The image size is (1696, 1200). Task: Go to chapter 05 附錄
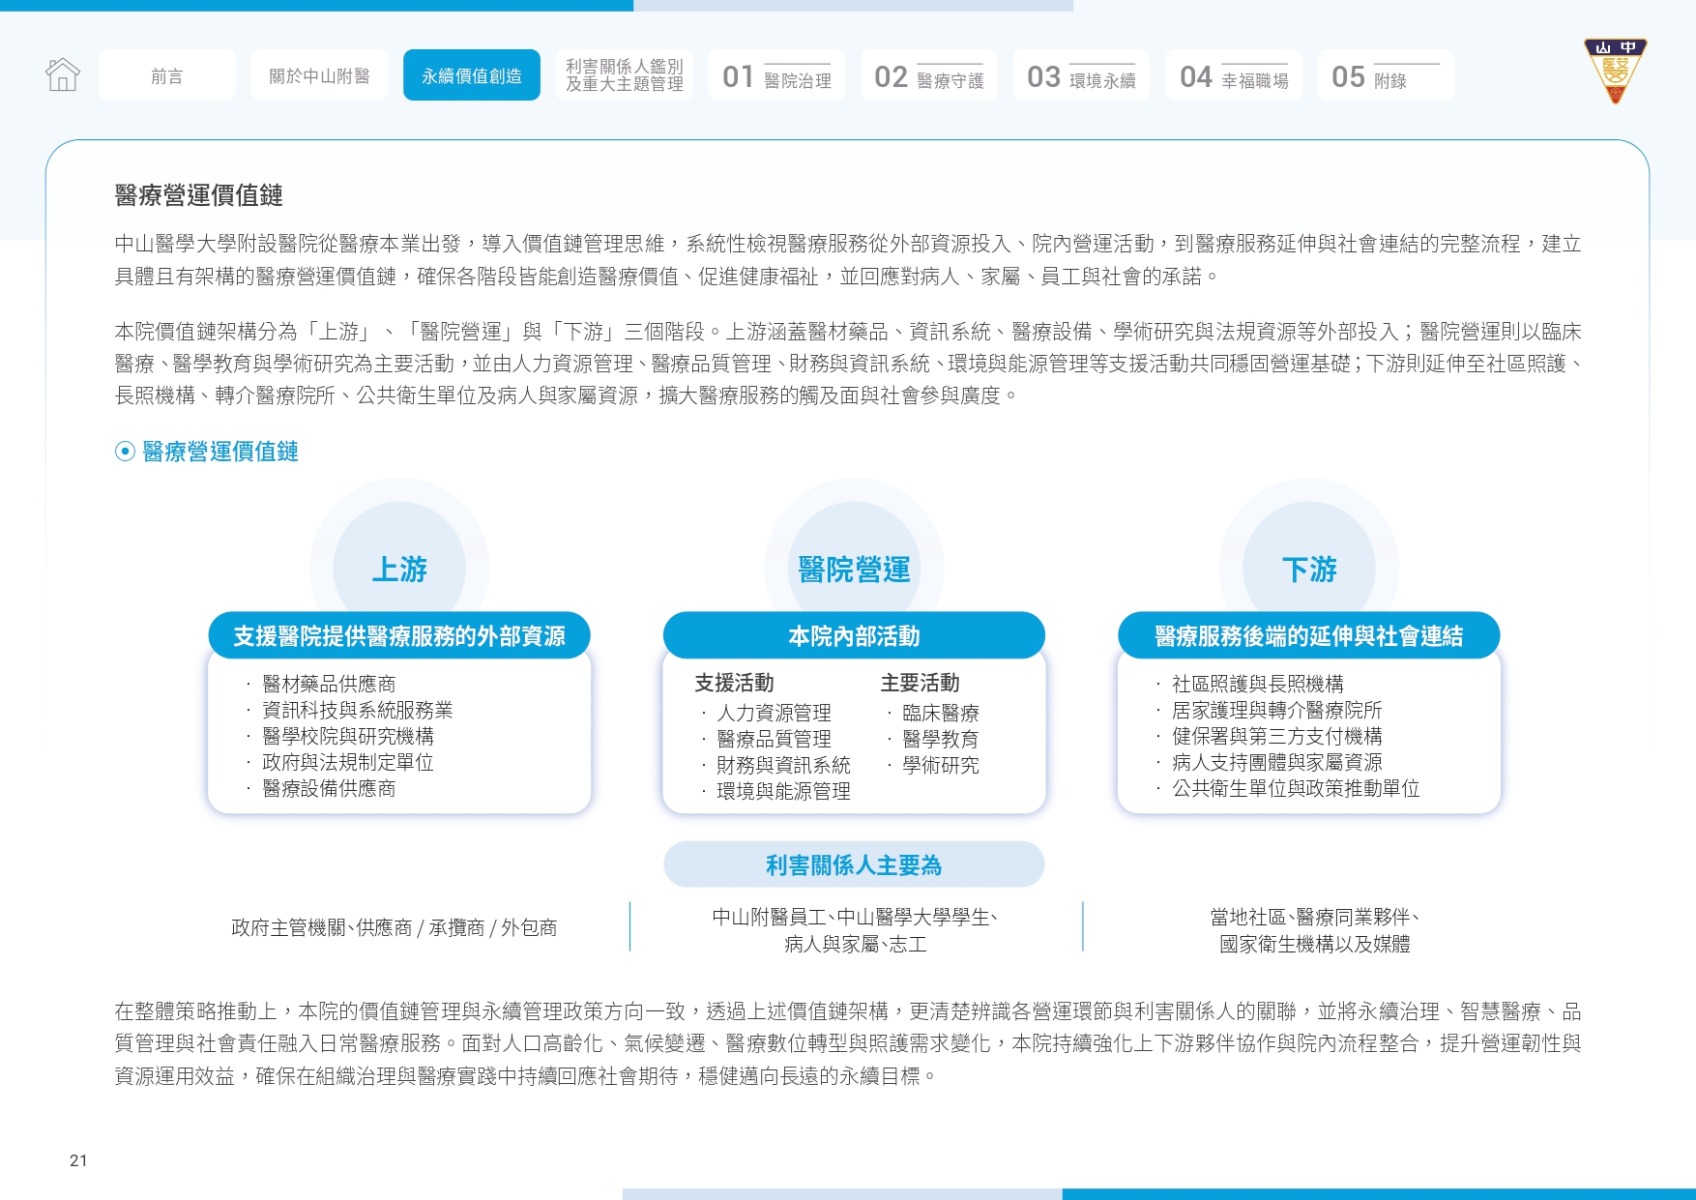1386,75
